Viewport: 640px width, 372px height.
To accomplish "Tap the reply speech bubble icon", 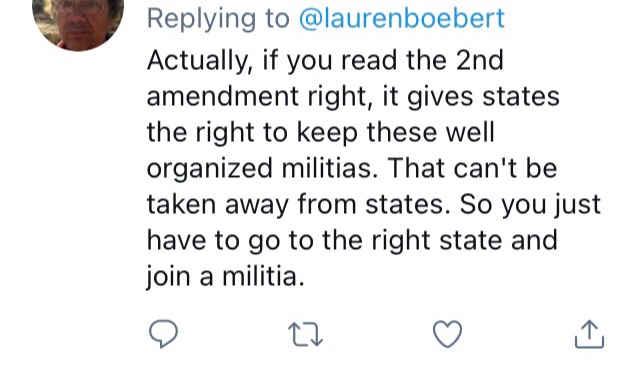I will point(164,334).
